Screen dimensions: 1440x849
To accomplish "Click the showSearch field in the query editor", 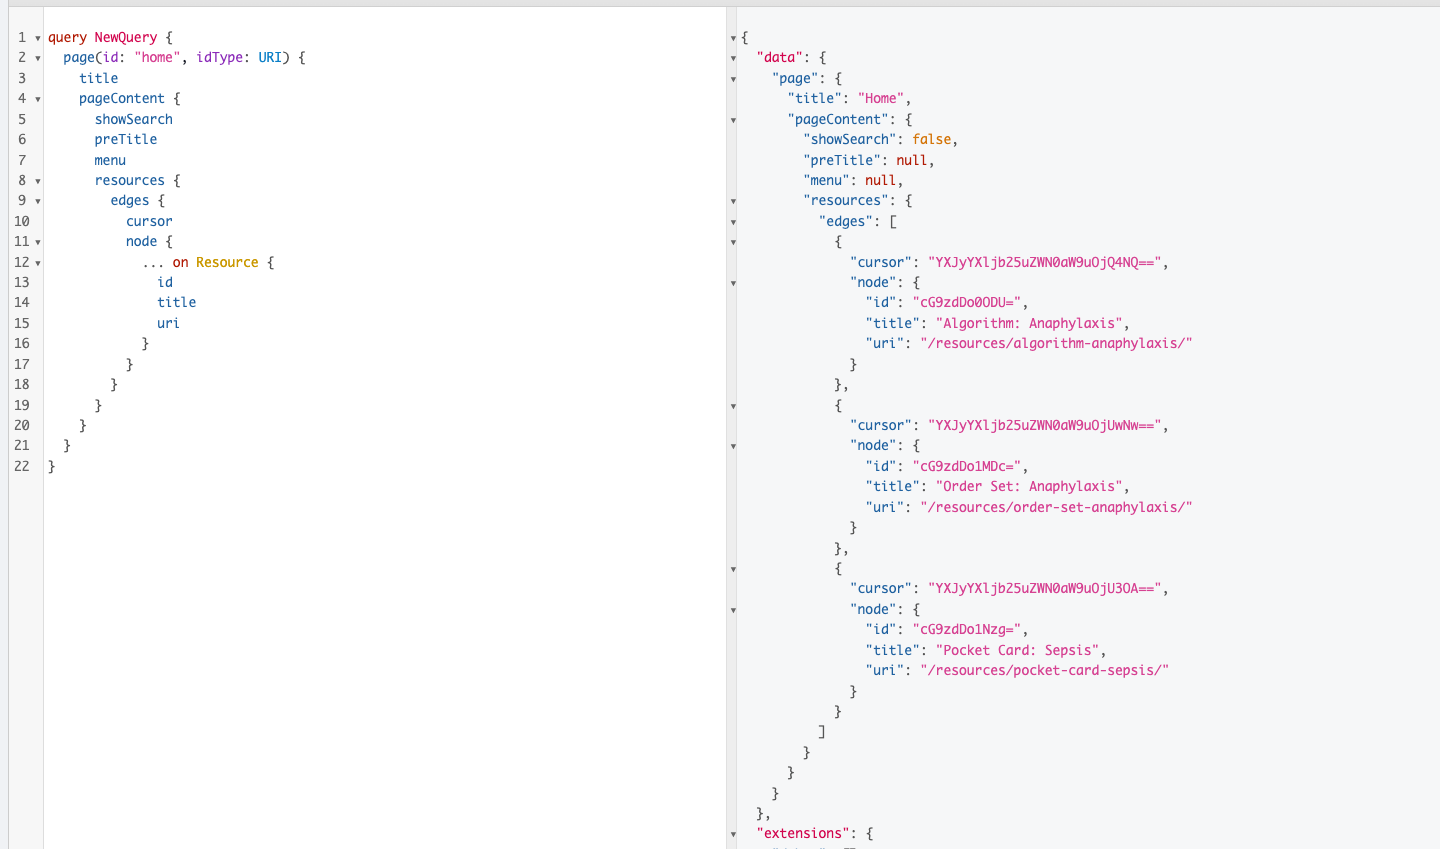I will pyautogui.click(x=133, y=119).
